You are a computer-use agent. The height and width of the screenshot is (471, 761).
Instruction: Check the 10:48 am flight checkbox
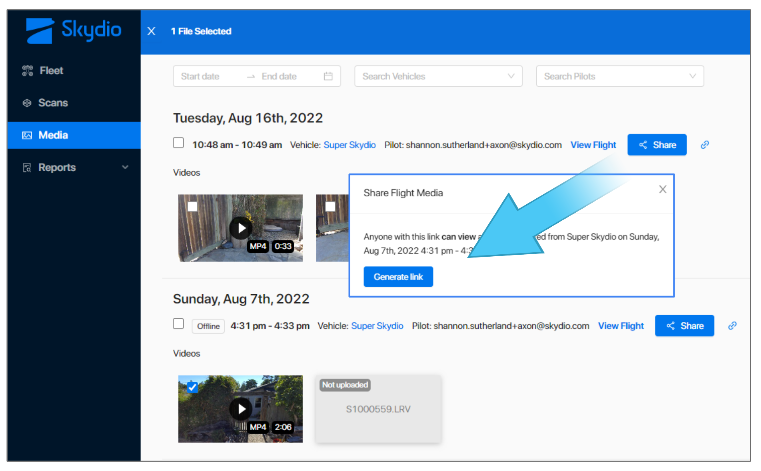(179, 143)
